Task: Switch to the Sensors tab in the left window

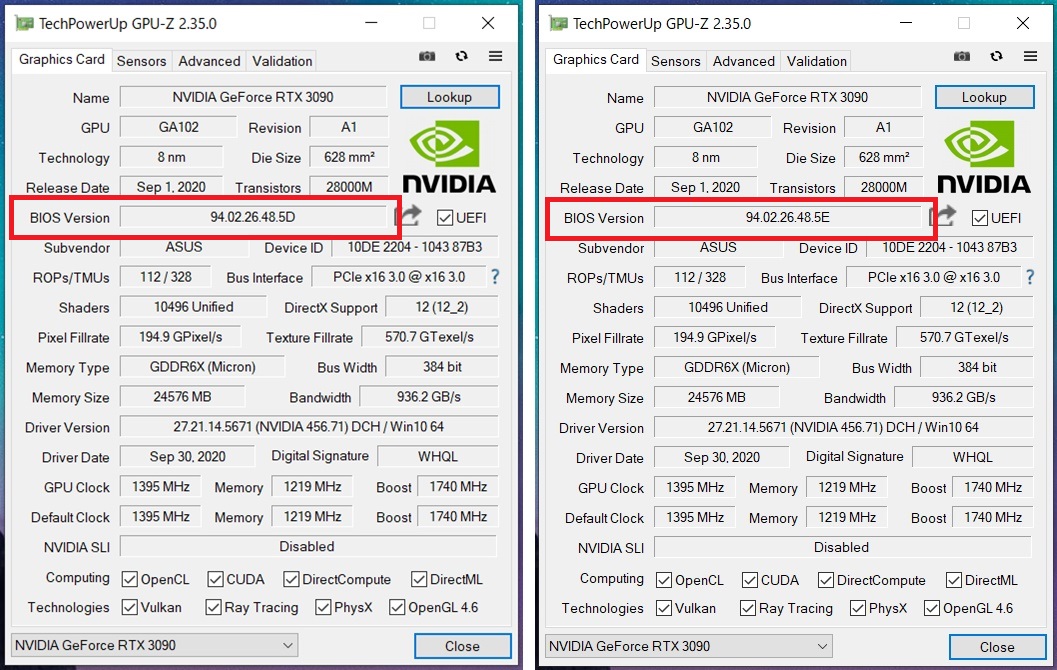Action: click(142, 61)
